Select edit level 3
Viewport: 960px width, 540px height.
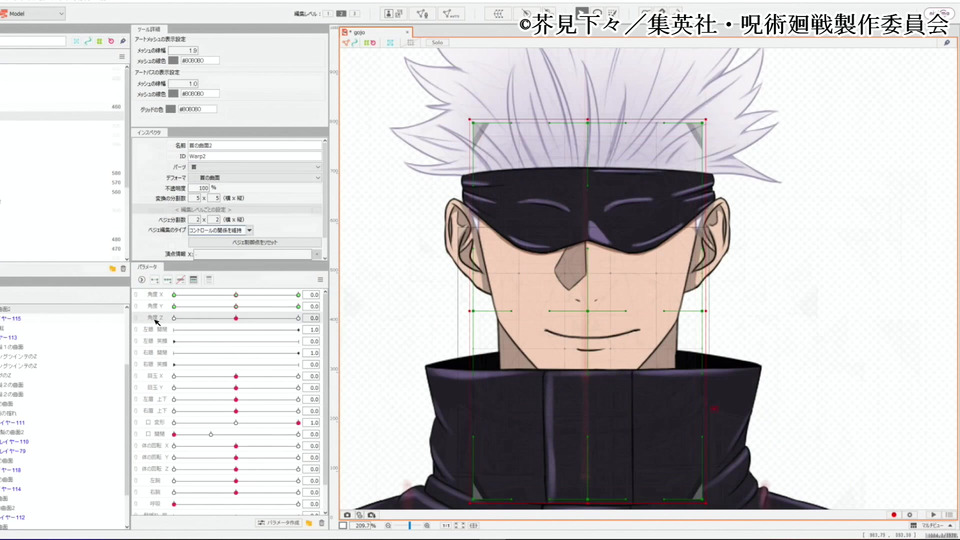pyautogui.click(x=354, y=13)
